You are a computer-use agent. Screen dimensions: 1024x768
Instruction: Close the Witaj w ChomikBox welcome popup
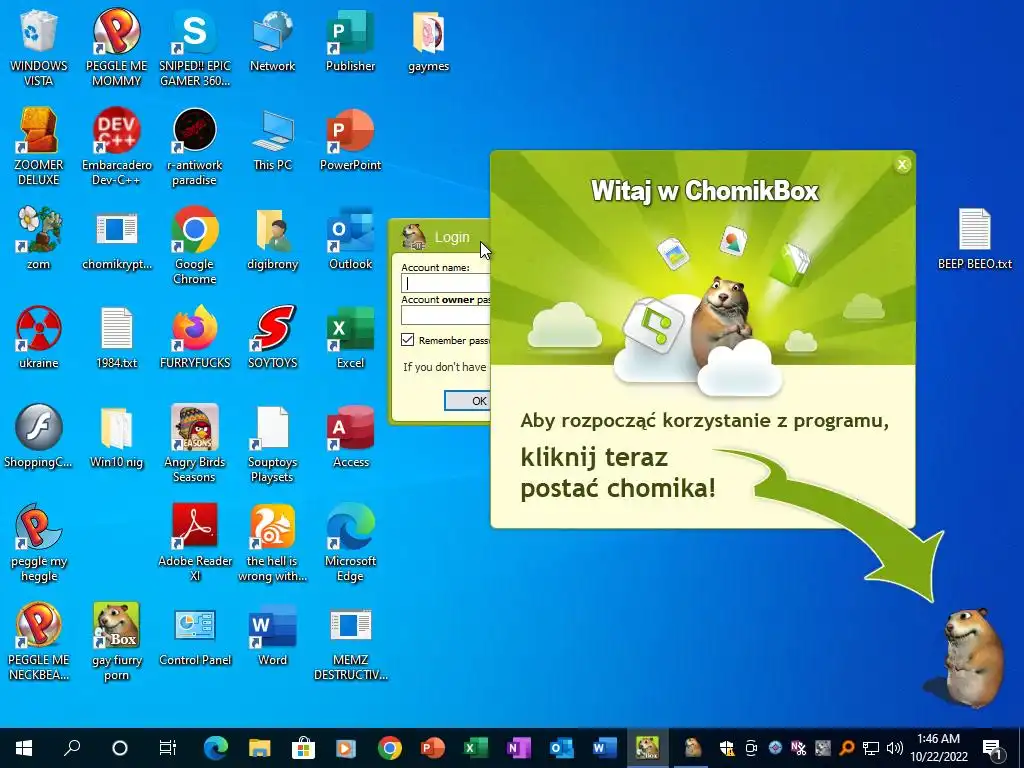pos(903,165)
